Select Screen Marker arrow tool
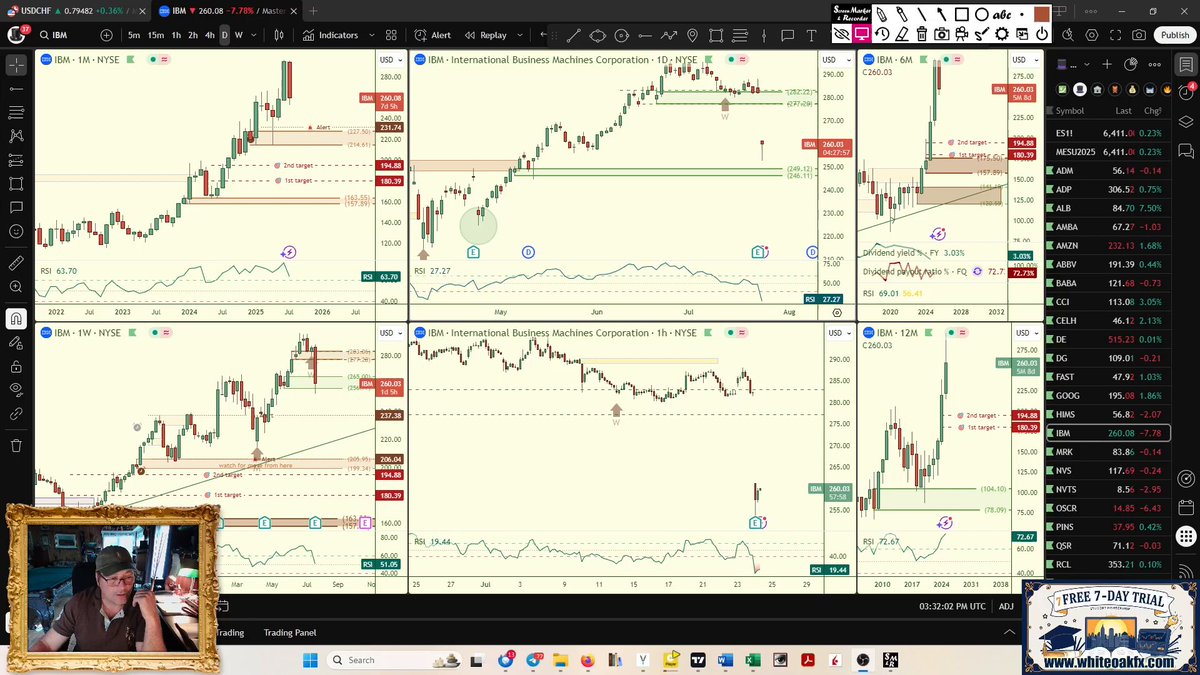This screenshot has width=1200, height=675. [x=942, y=14]
